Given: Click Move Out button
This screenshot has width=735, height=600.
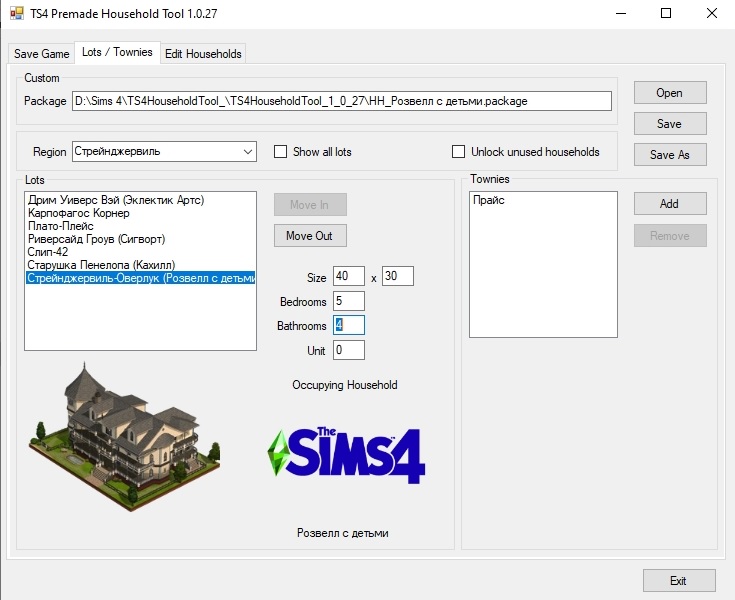Looking at the screenshot, I should click(309, 236).
